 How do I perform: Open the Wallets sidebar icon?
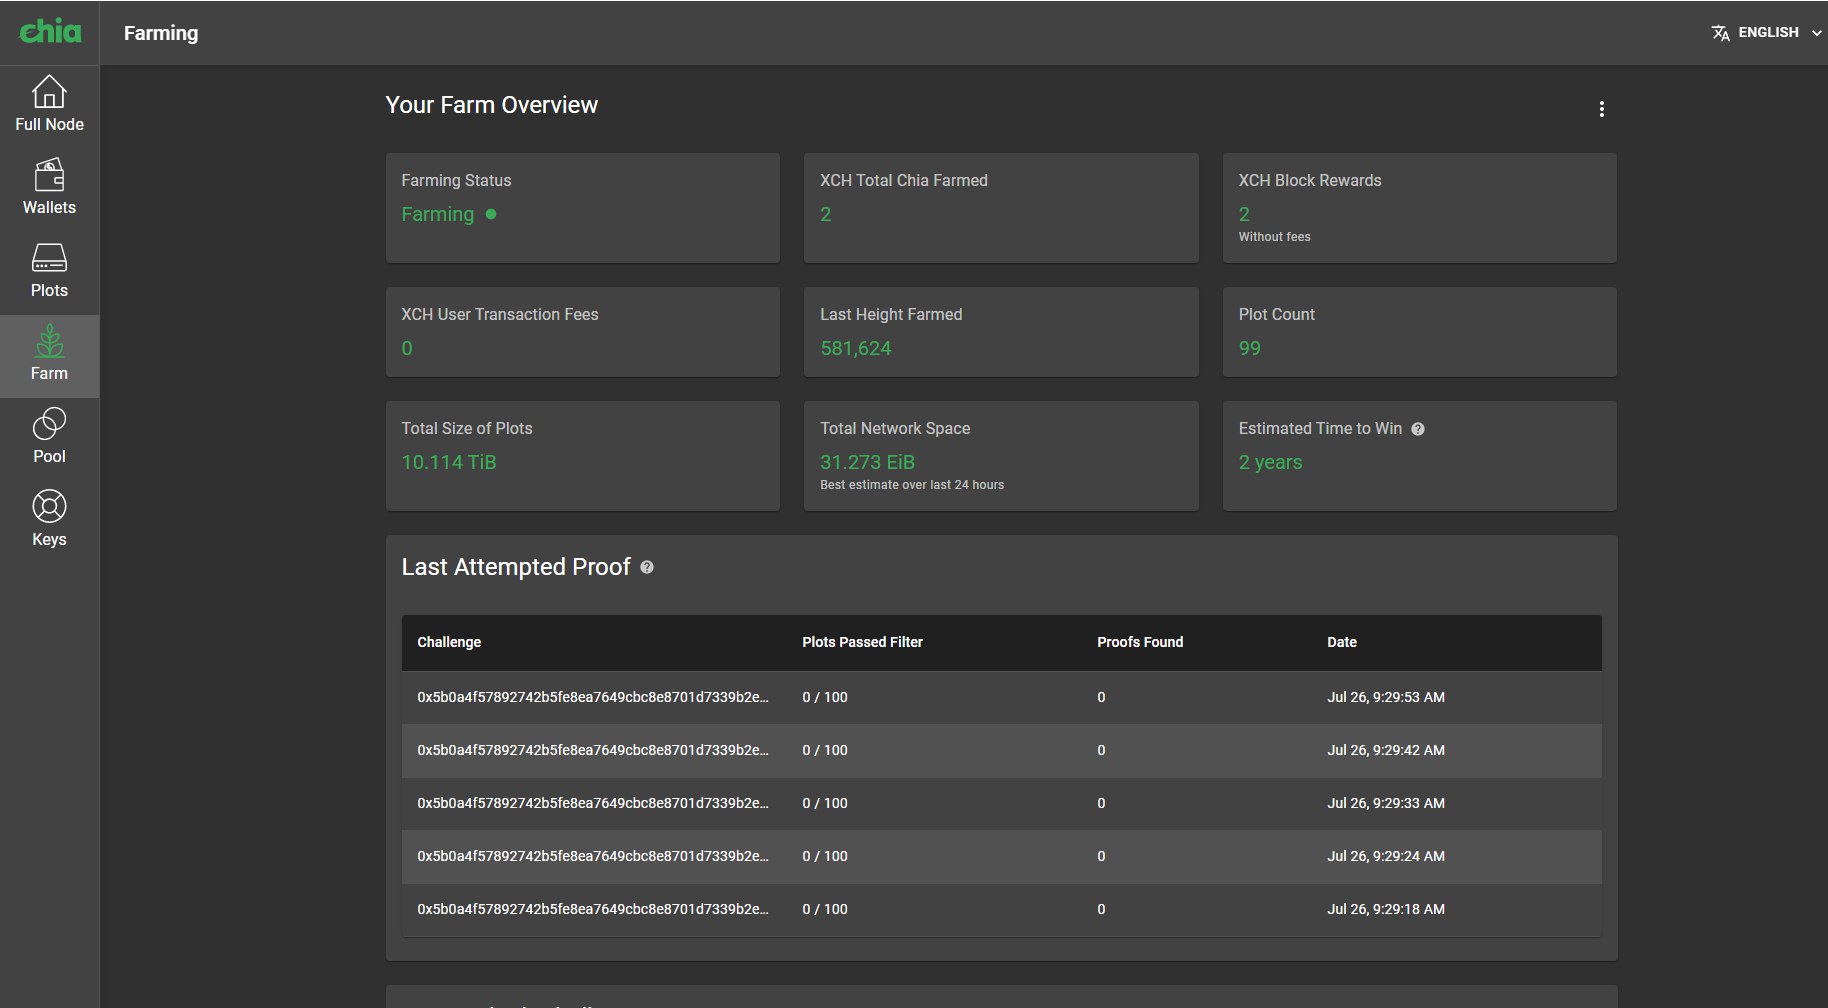click(x=49, y=175)
